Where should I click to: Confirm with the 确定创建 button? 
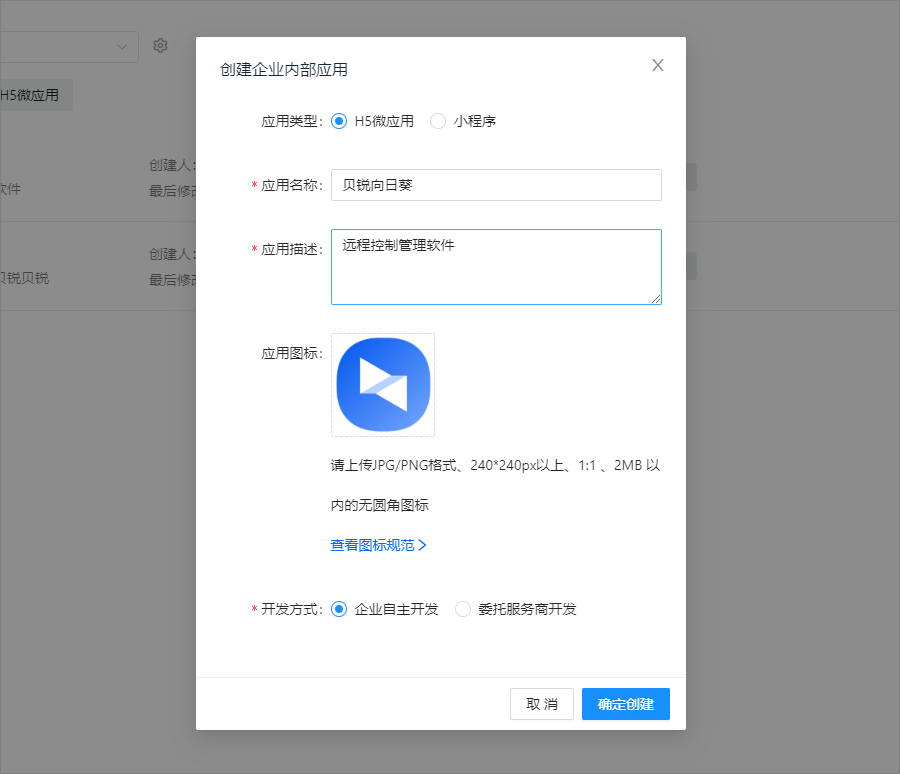pyautogui.click(x=625, y=704)
